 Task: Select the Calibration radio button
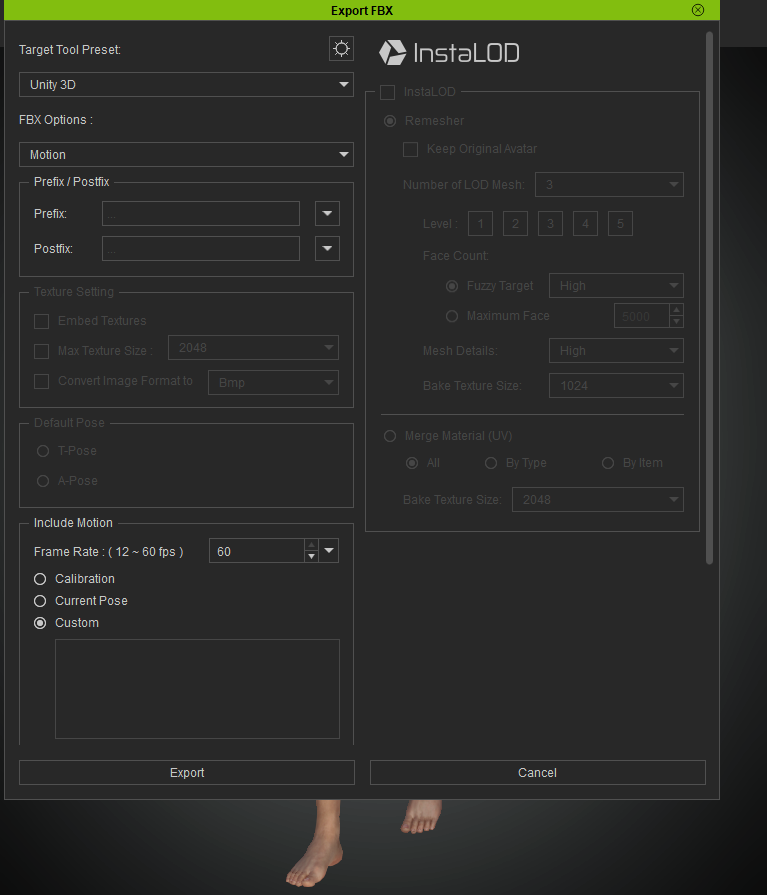pos(40,579)
